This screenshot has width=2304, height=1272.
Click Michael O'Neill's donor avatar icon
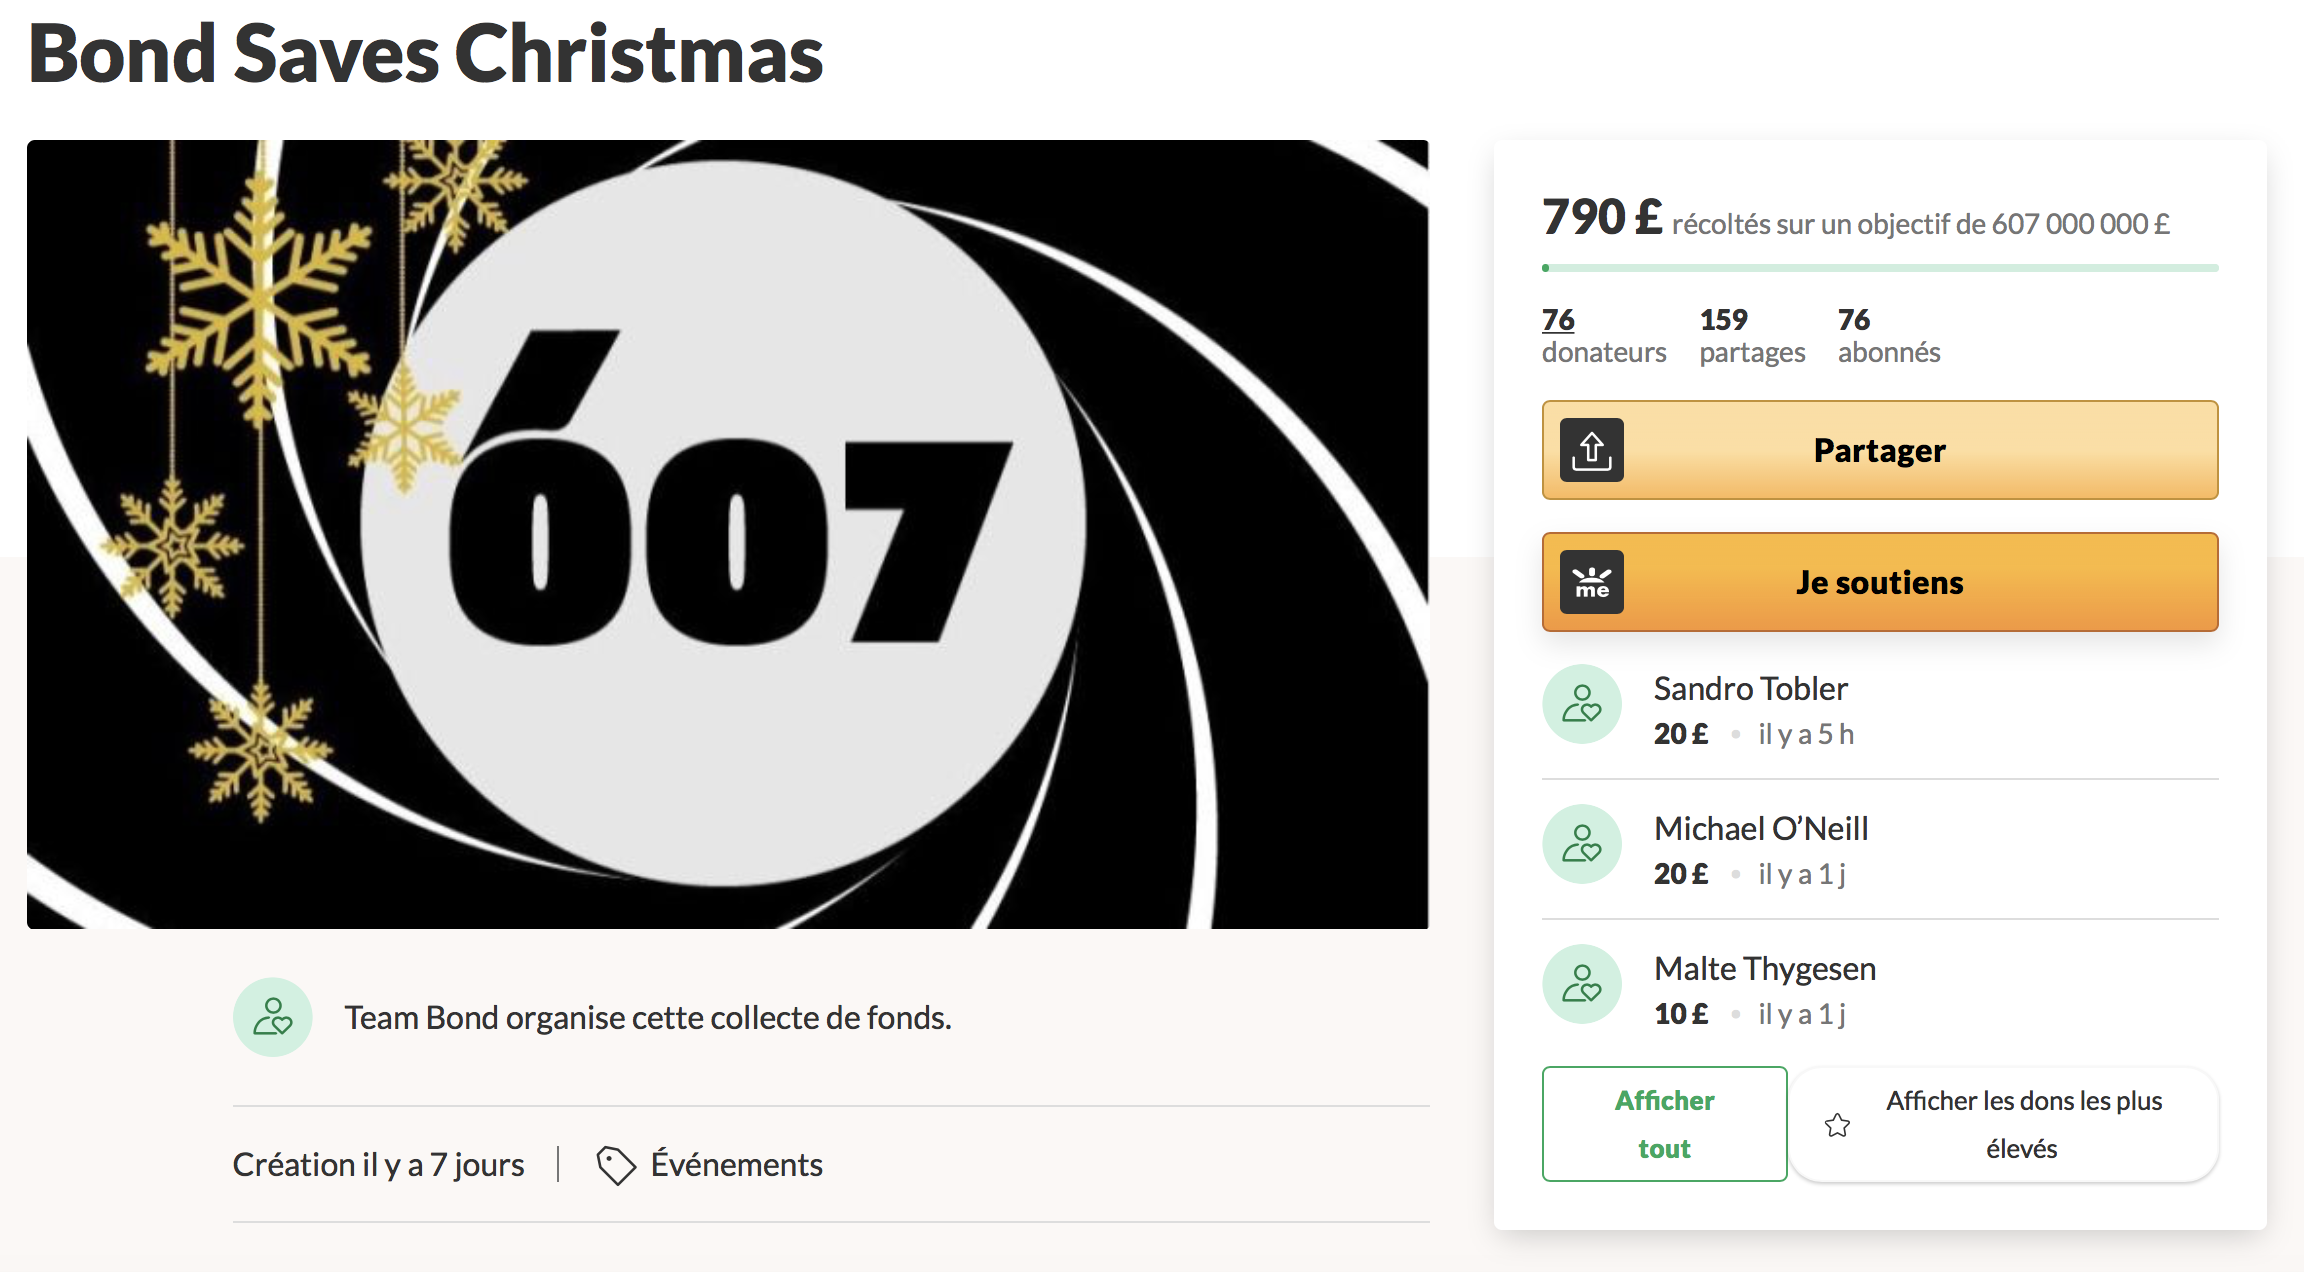[x=1582, y=844]
